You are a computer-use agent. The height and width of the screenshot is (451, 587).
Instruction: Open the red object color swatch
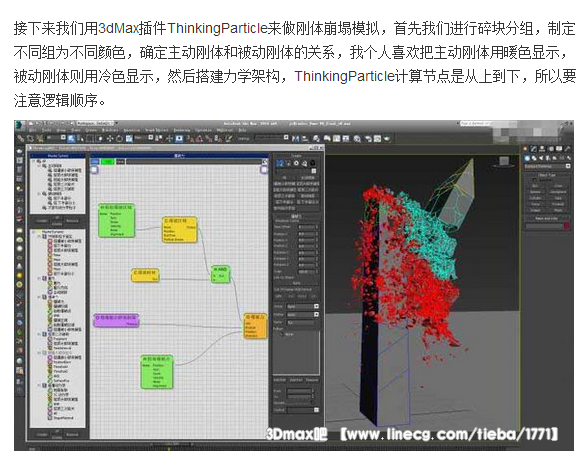[x=566, y=225]
